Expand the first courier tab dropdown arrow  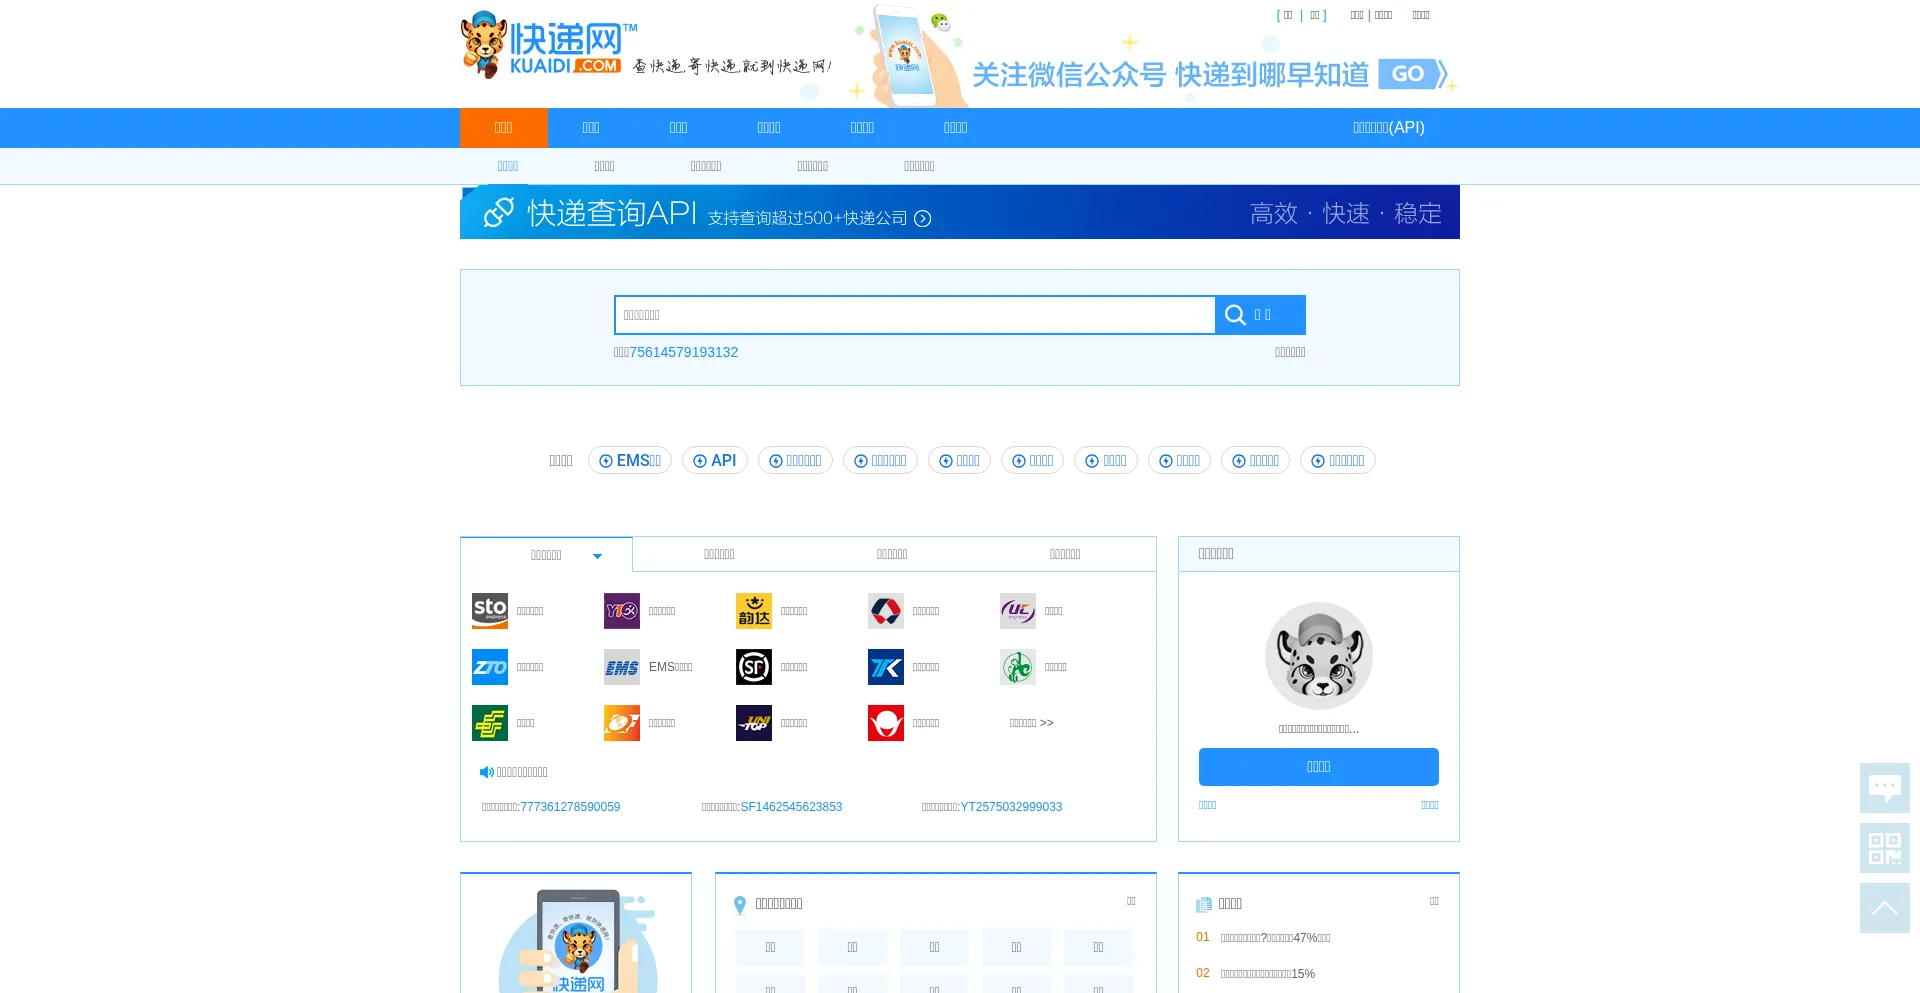click(597, 556)
